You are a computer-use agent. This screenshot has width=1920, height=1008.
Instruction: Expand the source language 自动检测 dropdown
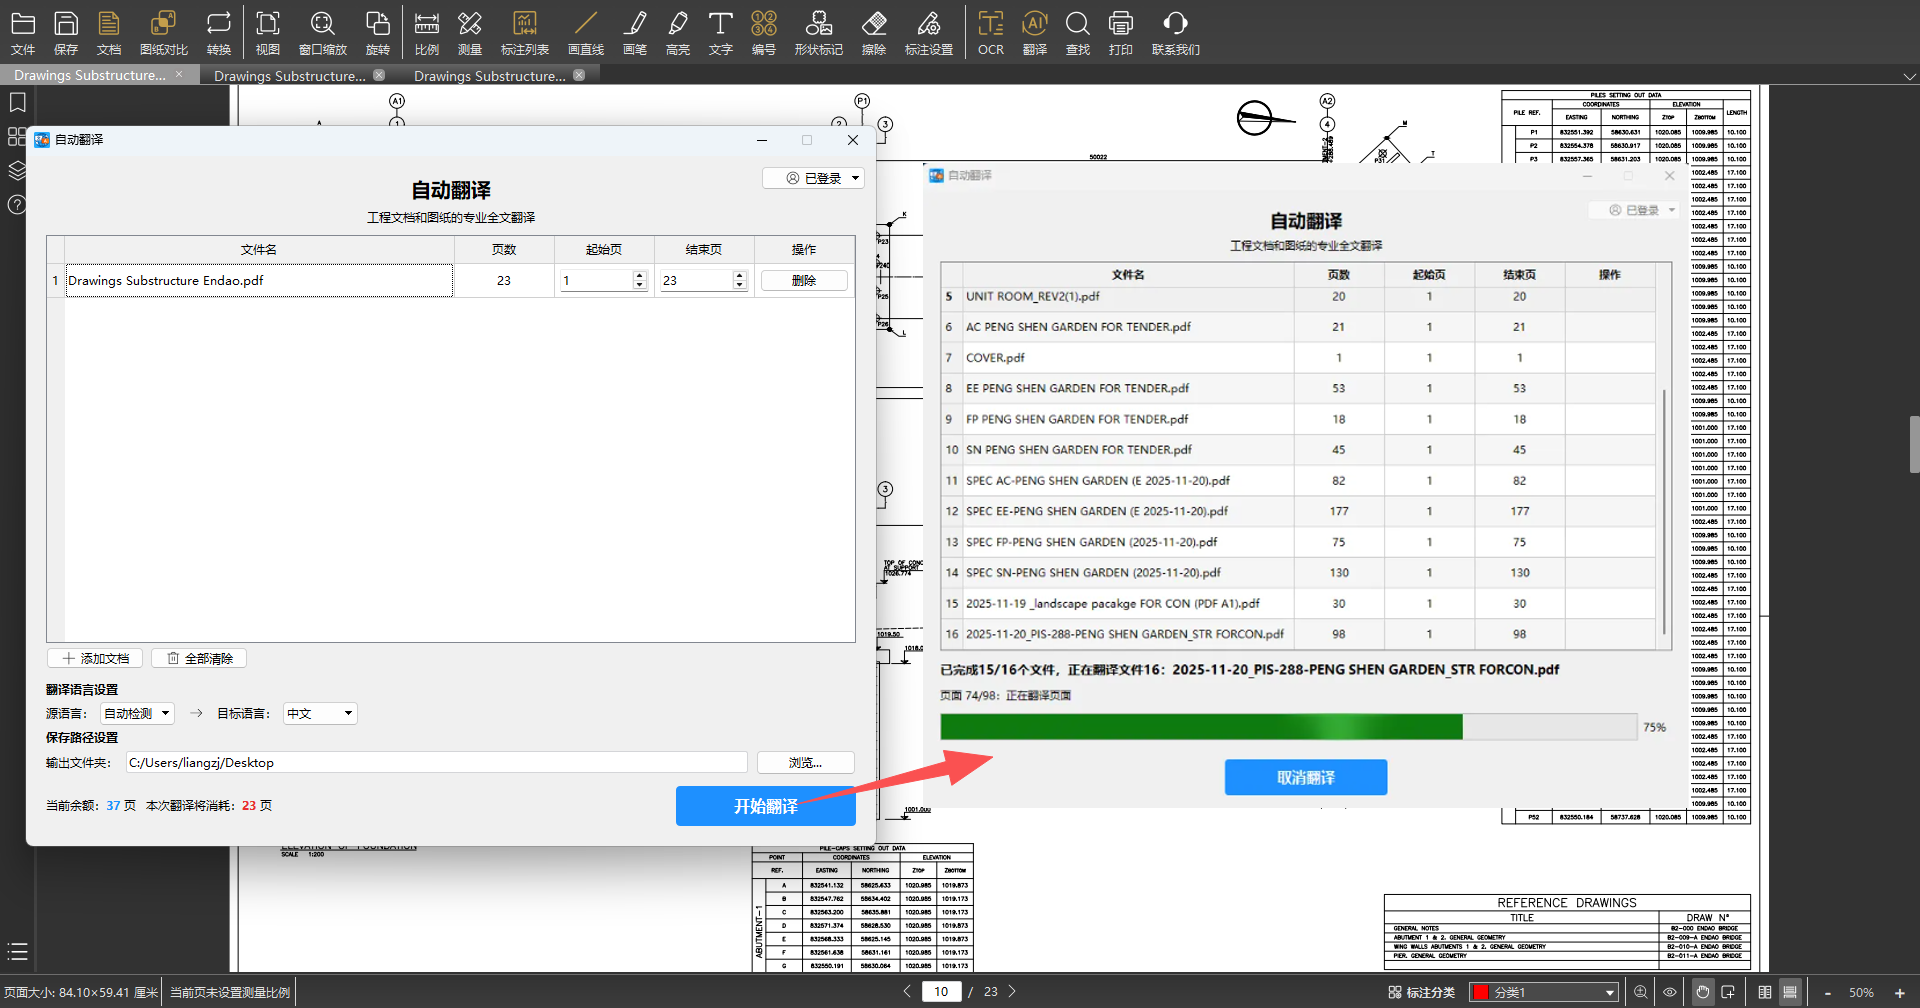(137, 713)
